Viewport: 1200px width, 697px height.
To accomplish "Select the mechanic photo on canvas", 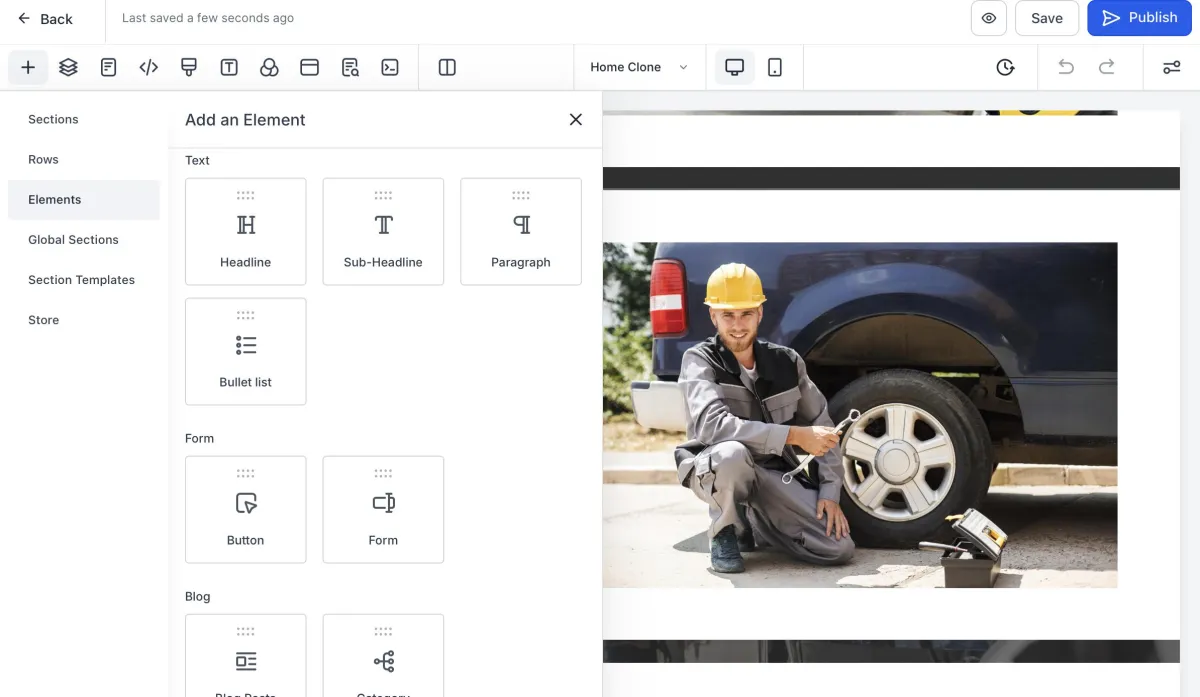I will [x=860, y=415].
